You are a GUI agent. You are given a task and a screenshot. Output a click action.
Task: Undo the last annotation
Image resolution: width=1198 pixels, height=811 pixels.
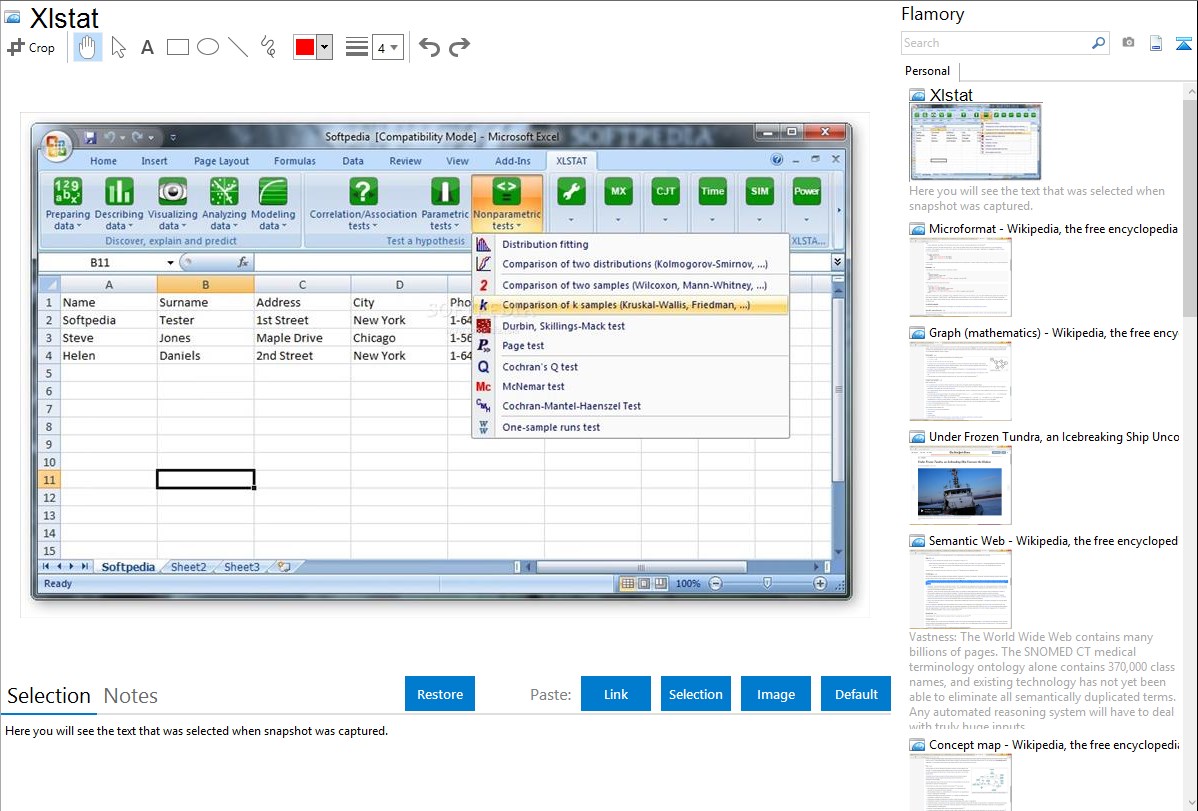coord(429,47)
